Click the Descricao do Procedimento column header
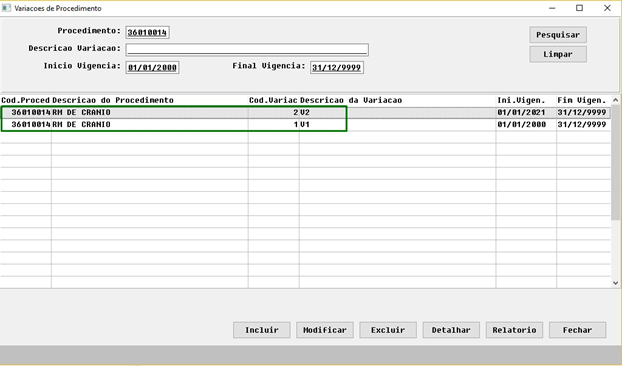This screenshot has width=622, height=366. 150,100
